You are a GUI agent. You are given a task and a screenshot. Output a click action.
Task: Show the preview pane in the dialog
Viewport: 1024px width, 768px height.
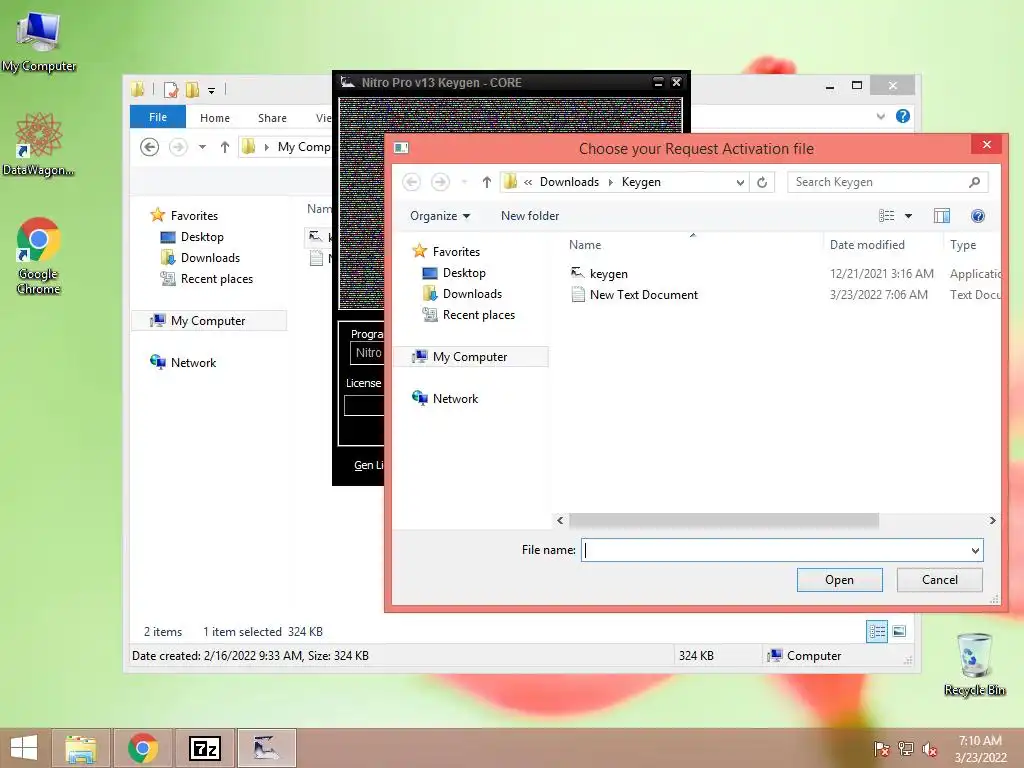click(x=942, y=216)
